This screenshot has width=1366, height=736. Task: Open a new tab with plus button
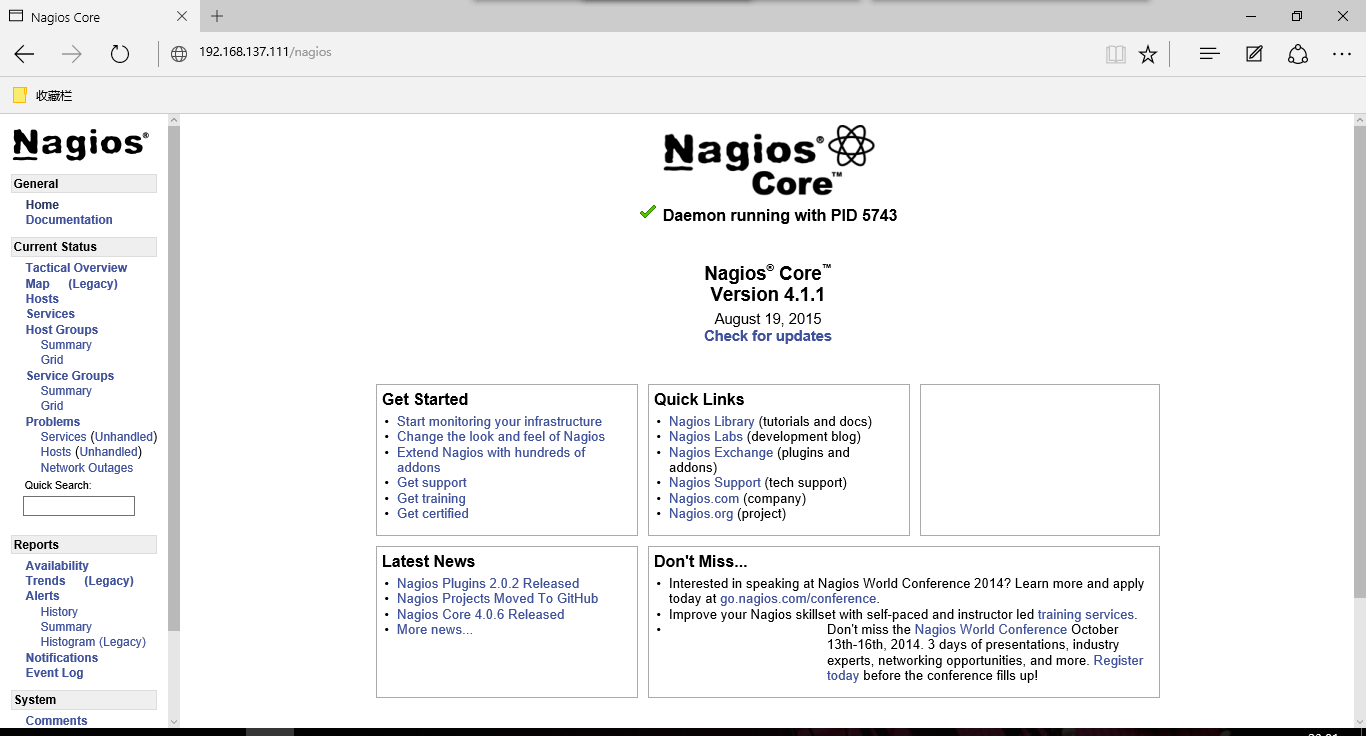[x=217, y=16]
